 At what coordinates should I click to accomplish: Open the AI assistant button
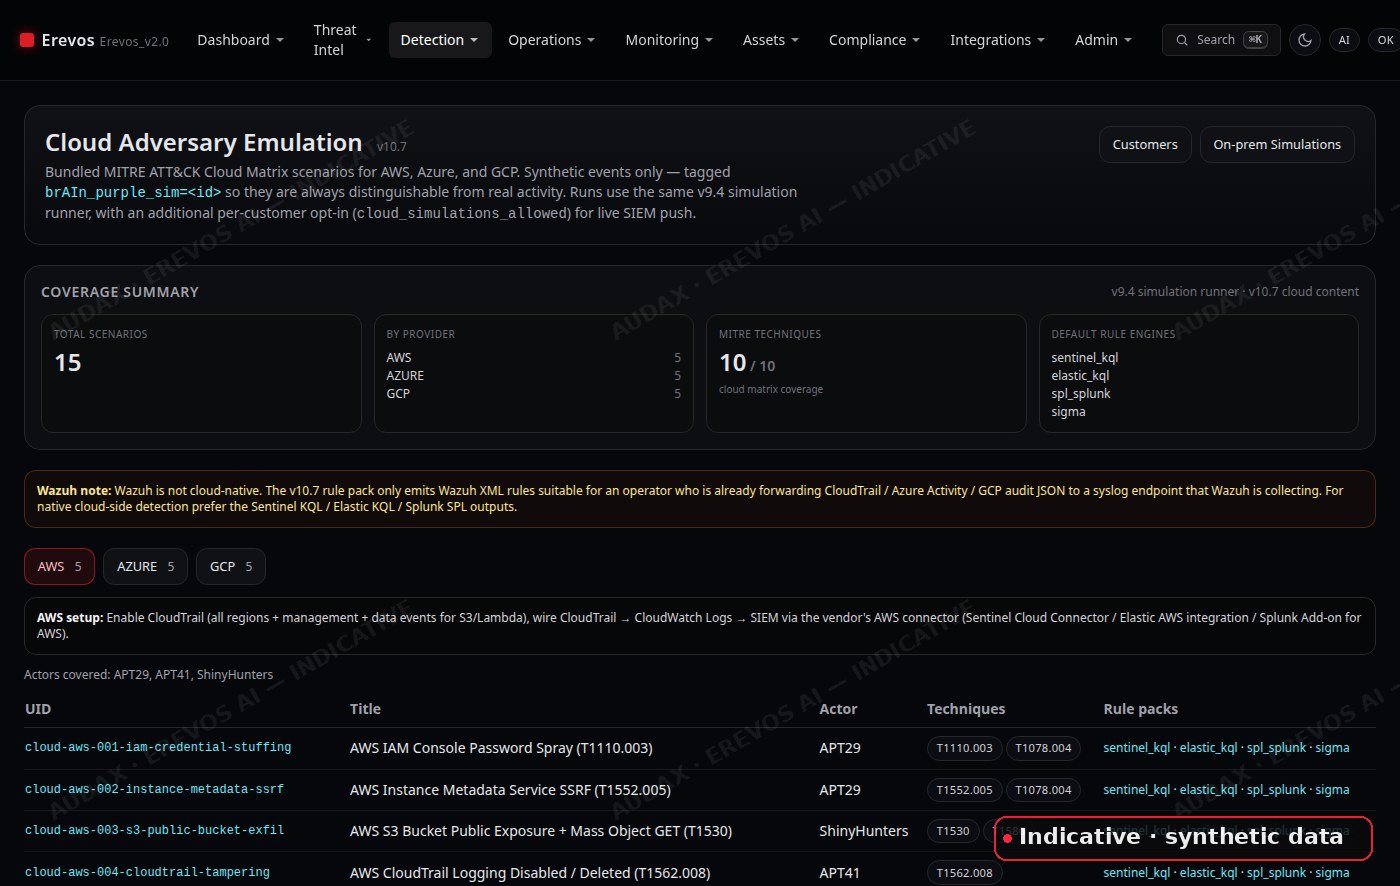tap(1344, 40)
